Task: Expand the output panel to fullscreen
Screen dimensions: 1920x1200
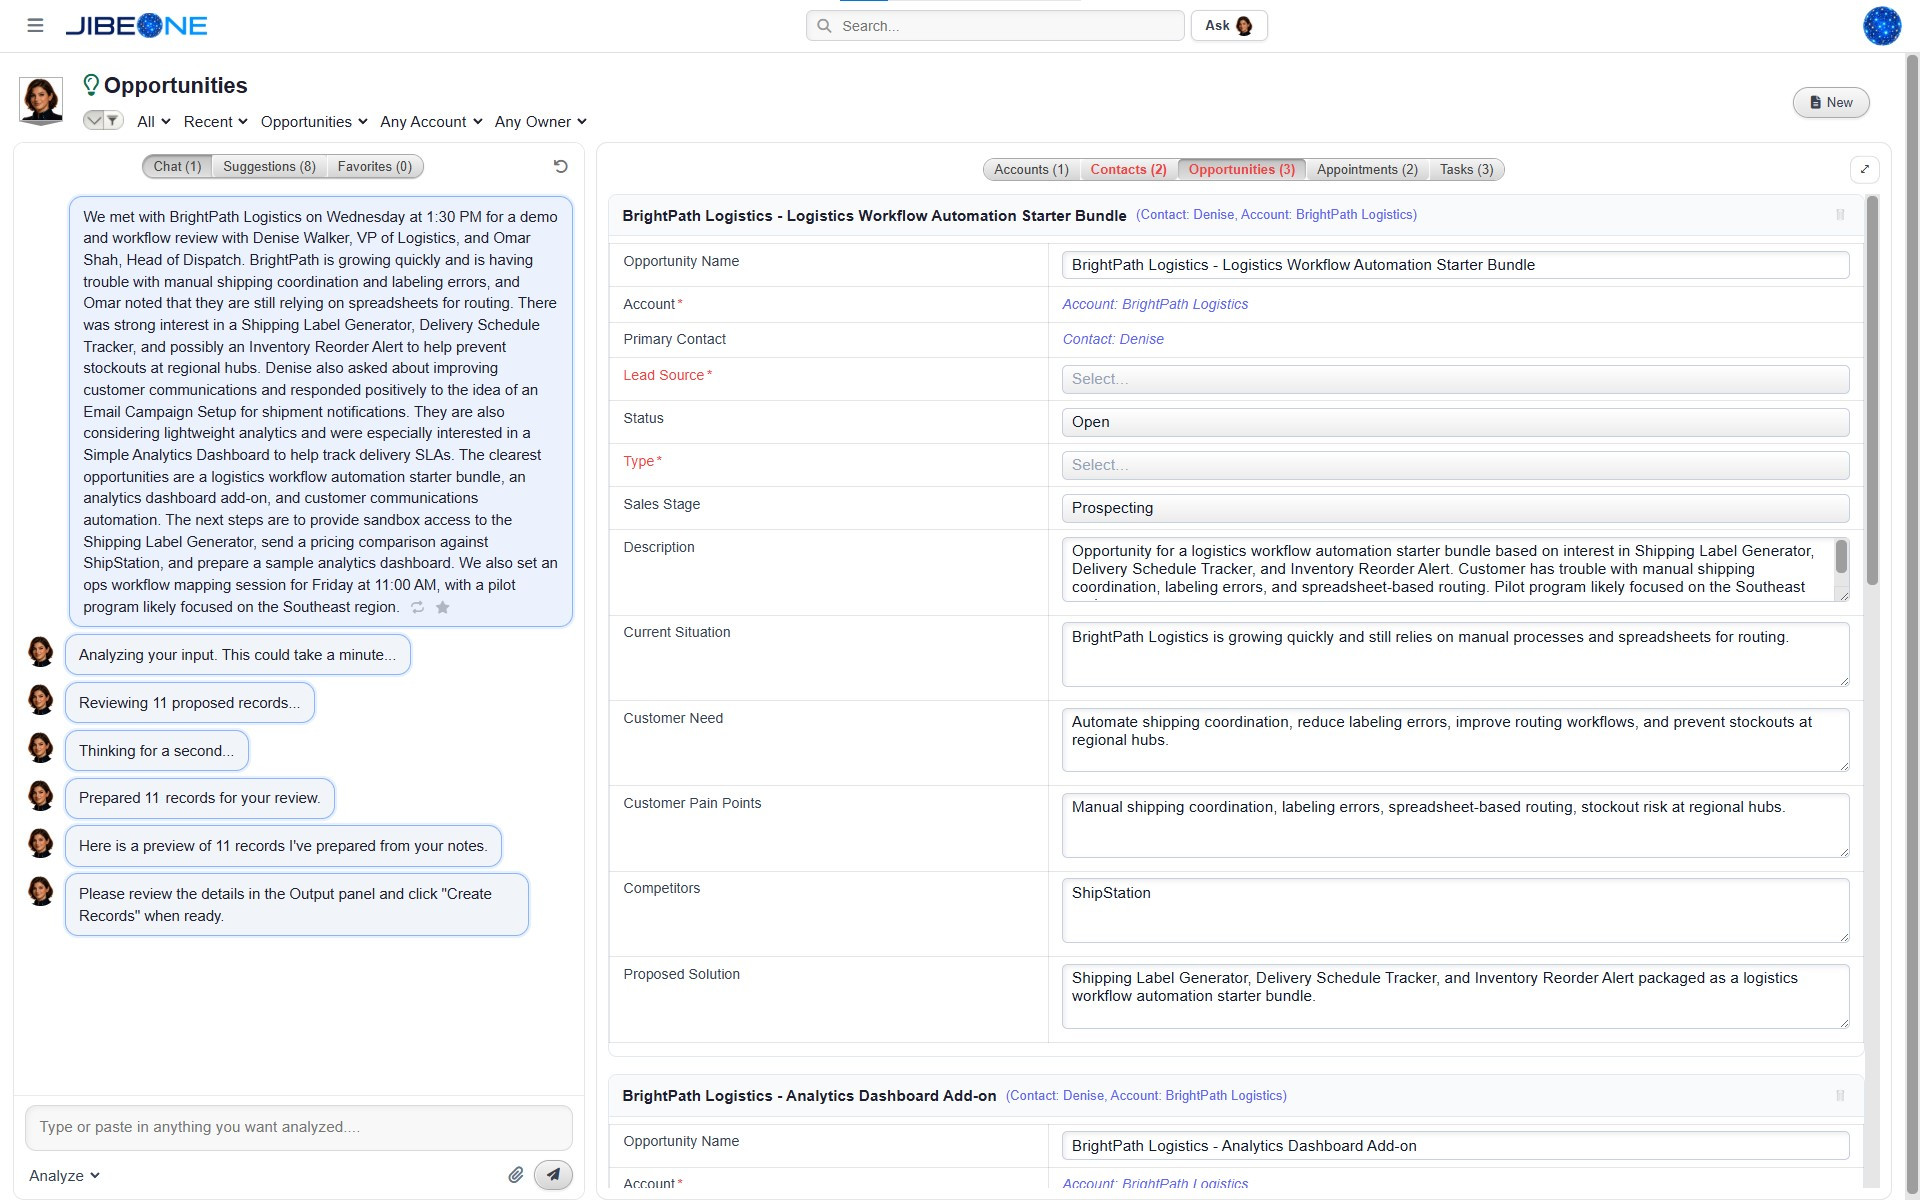Action: (1864, 170)
